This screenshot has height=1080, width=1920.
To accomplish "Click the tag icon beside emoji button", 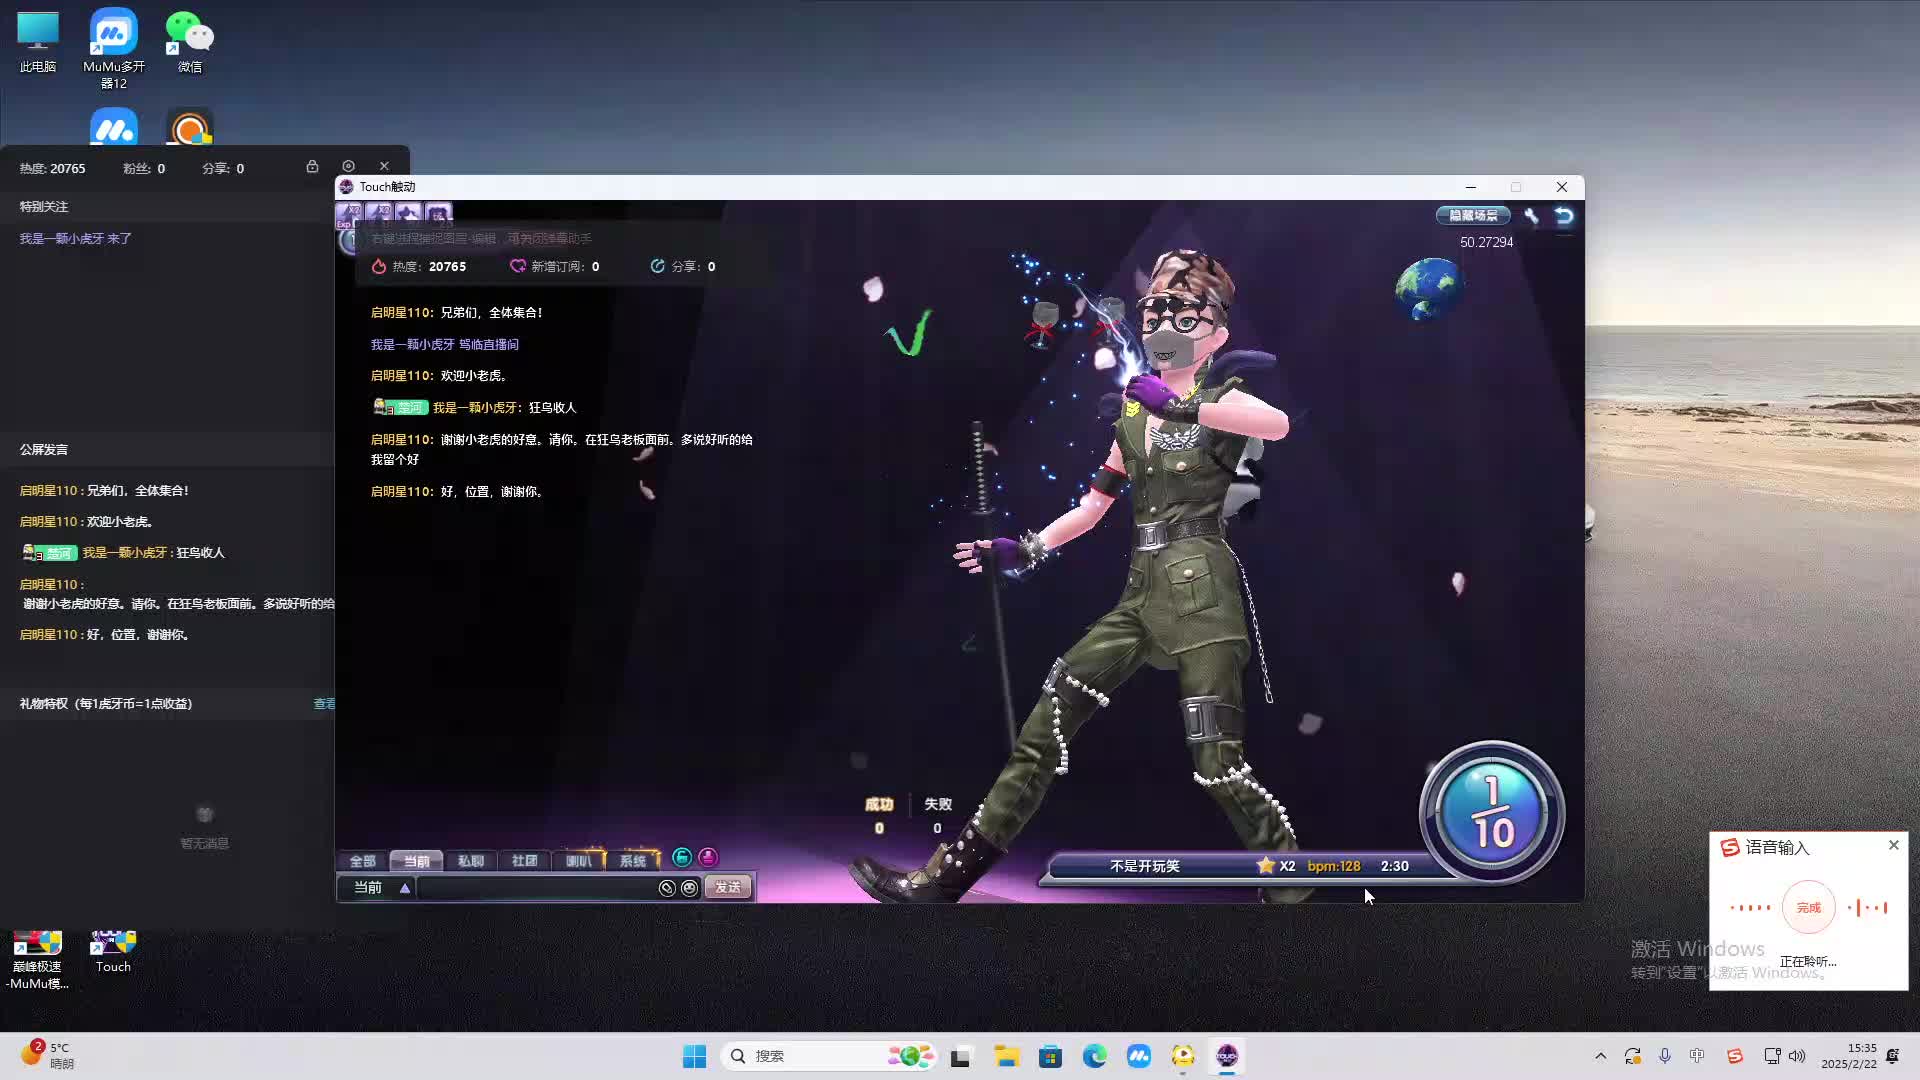I will 667,888.
